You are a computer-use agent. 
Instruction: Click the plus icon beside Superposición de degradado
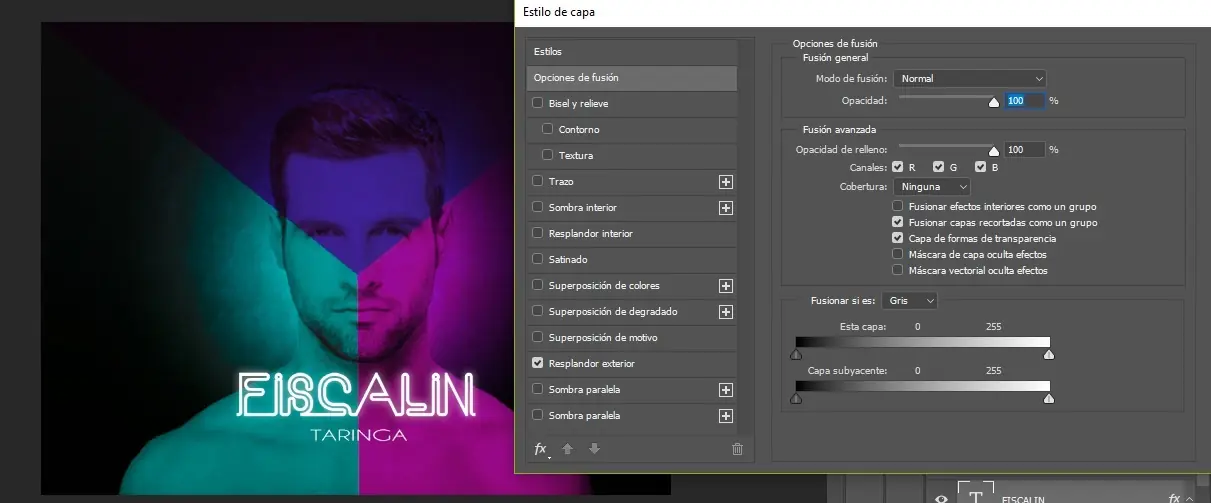[x=726, y=312]
